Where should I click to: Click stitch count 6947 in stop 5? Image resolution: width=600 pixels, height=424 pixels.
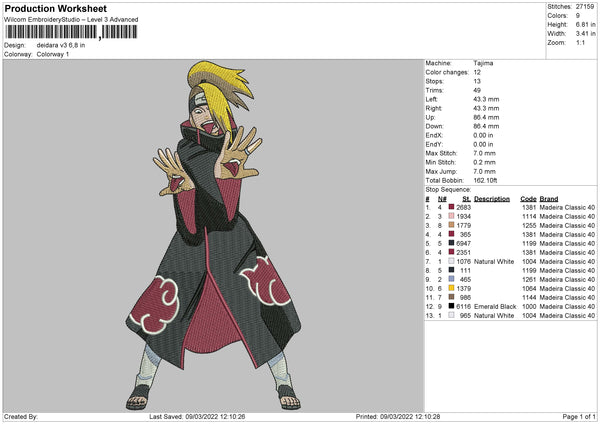coord(463,243)
